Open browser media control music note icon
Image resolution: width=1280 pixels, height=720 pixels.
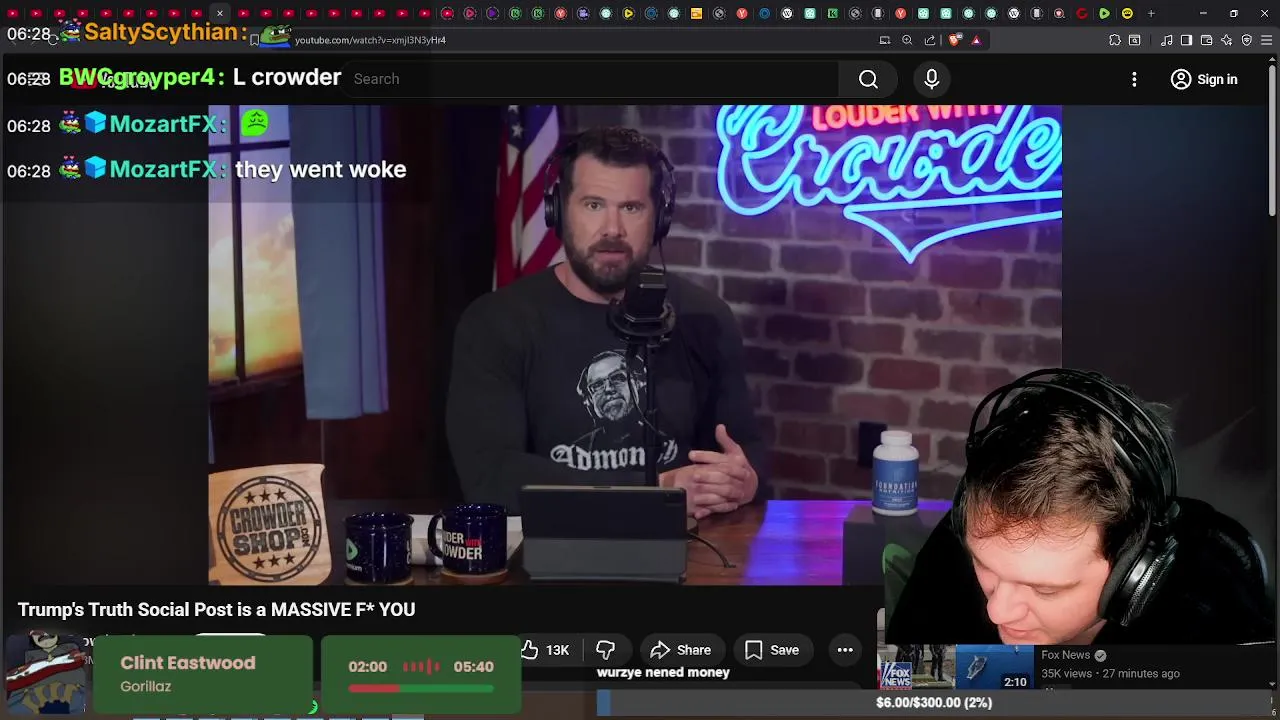pyautogui.click(x=1167, y=40)
